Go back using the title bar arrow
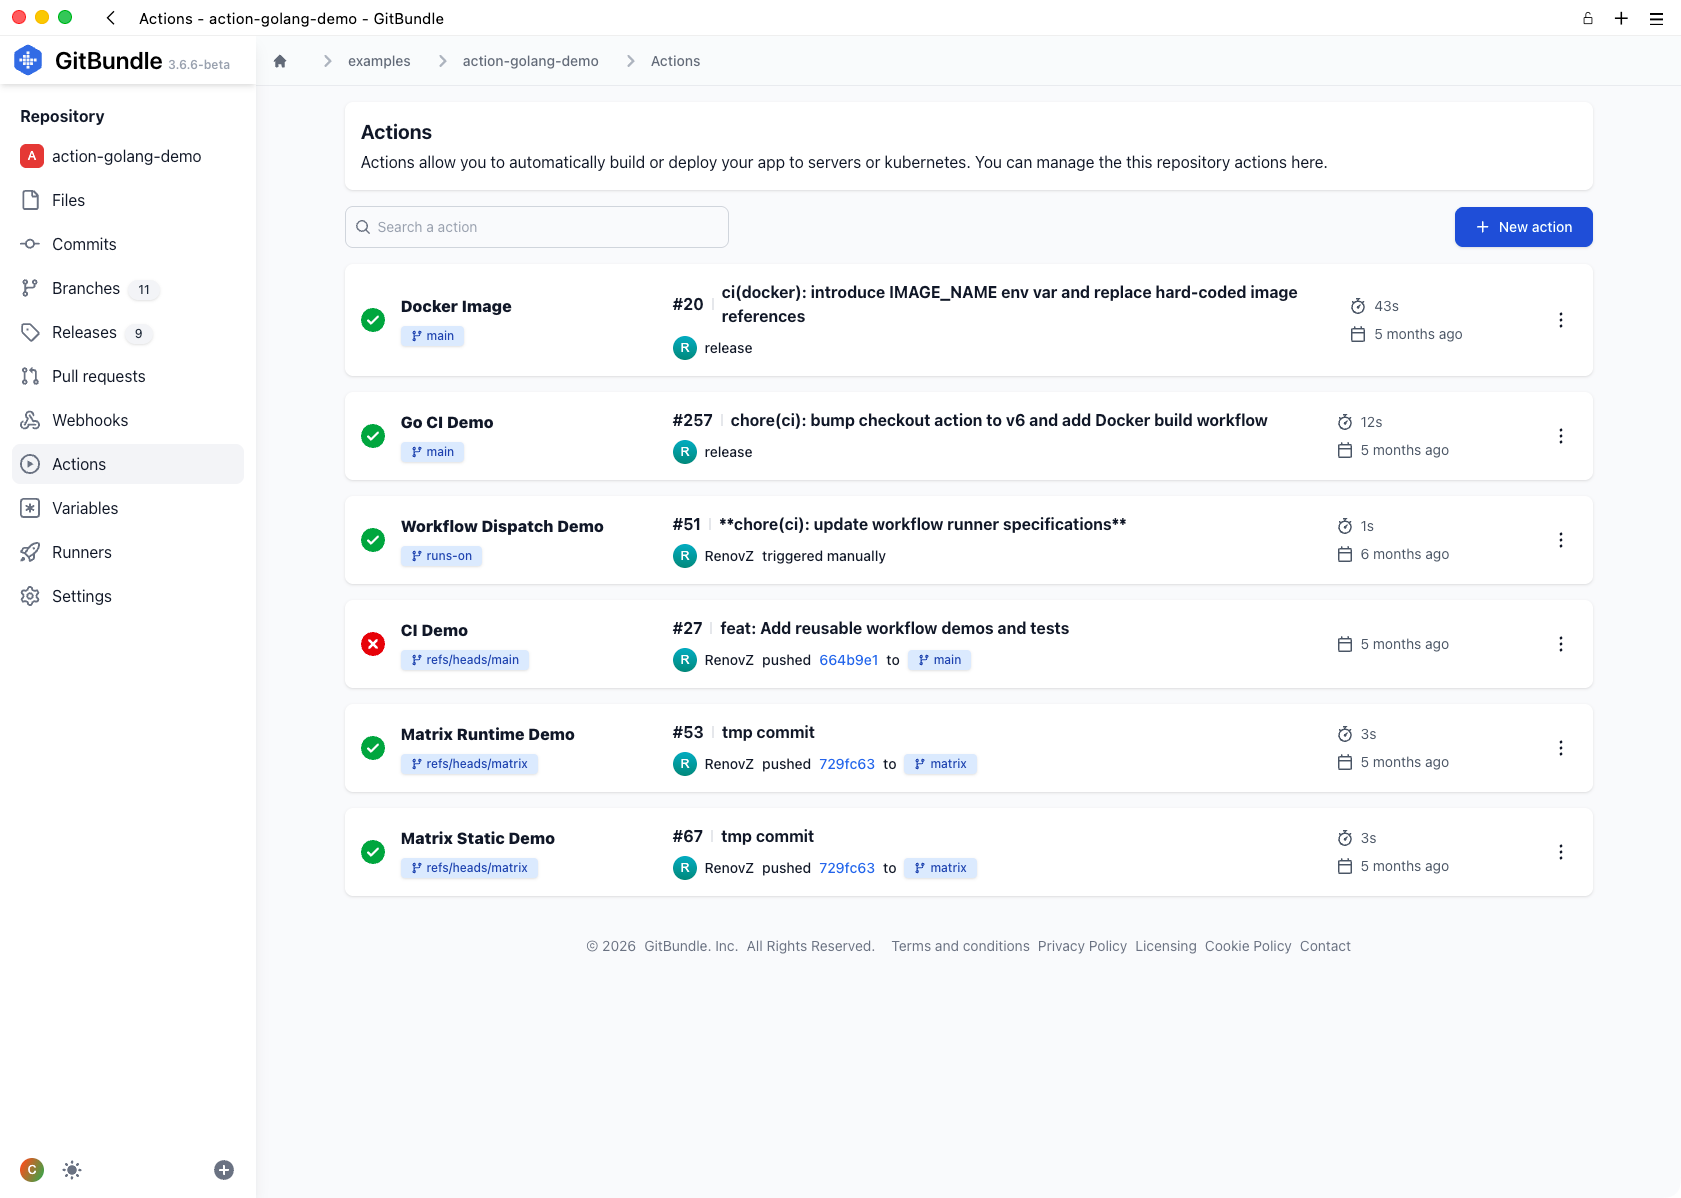This screenshot has height=1198, width=1681. (111, 18)
